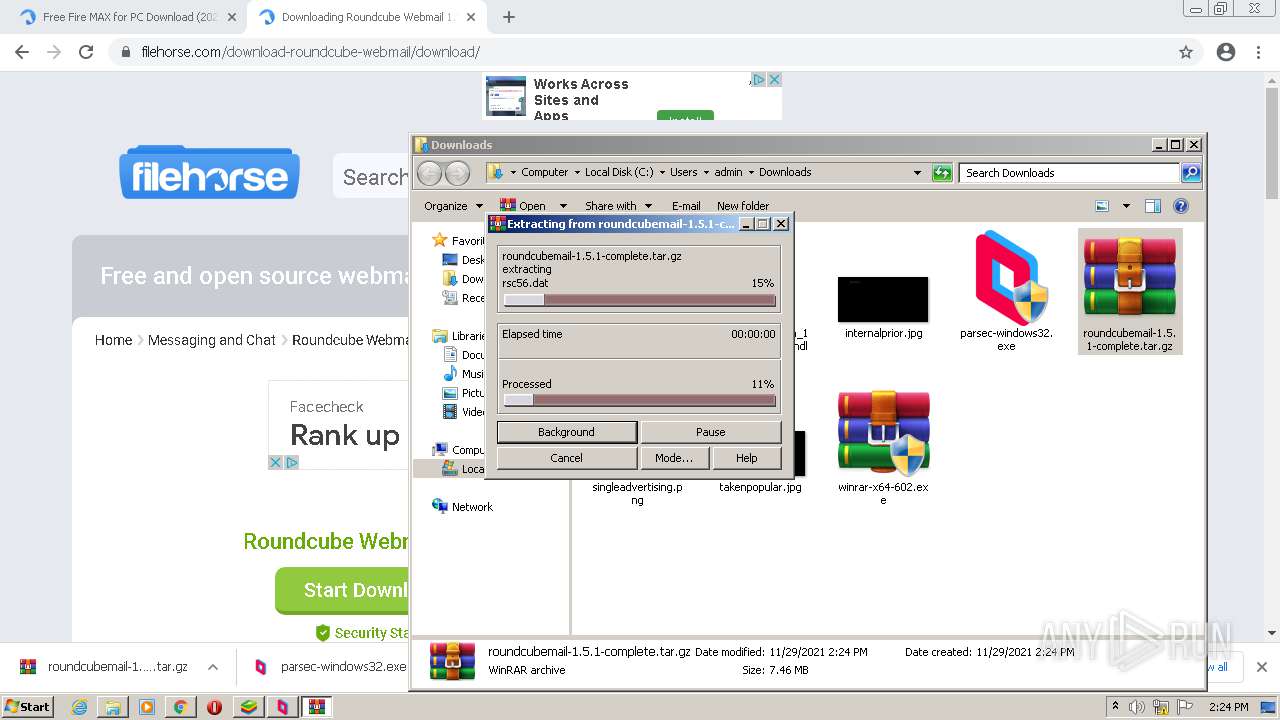Click the green refresh icon in Explorer

click(942, 173)
